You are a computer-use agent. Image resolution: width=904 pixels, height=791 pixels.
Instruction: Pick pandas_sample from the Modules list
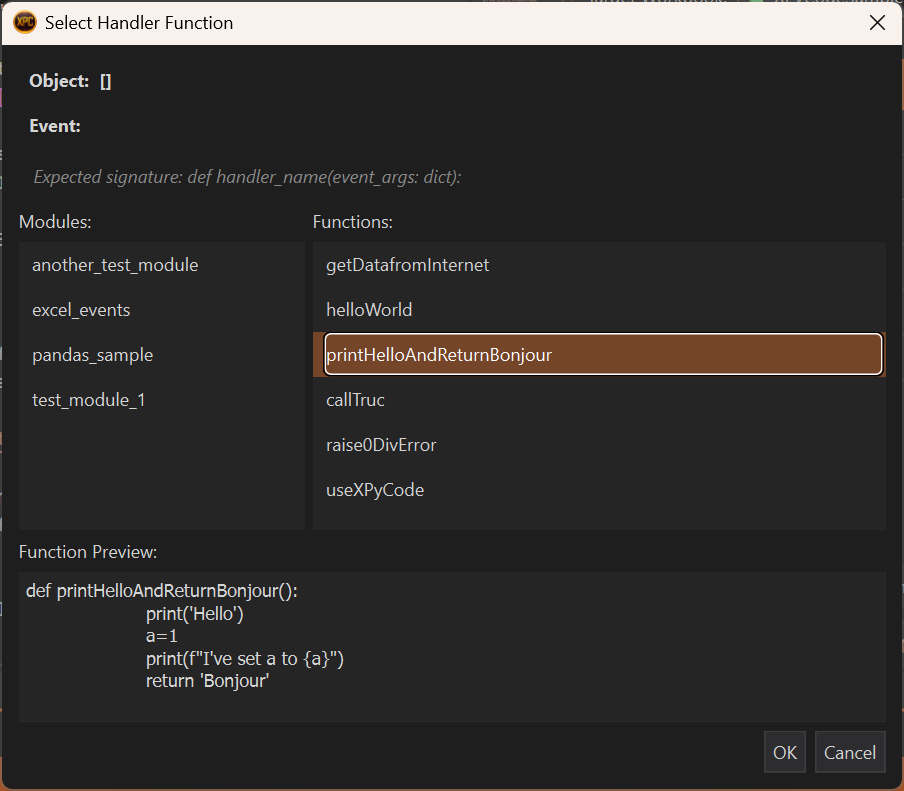(x=92, y=355)
